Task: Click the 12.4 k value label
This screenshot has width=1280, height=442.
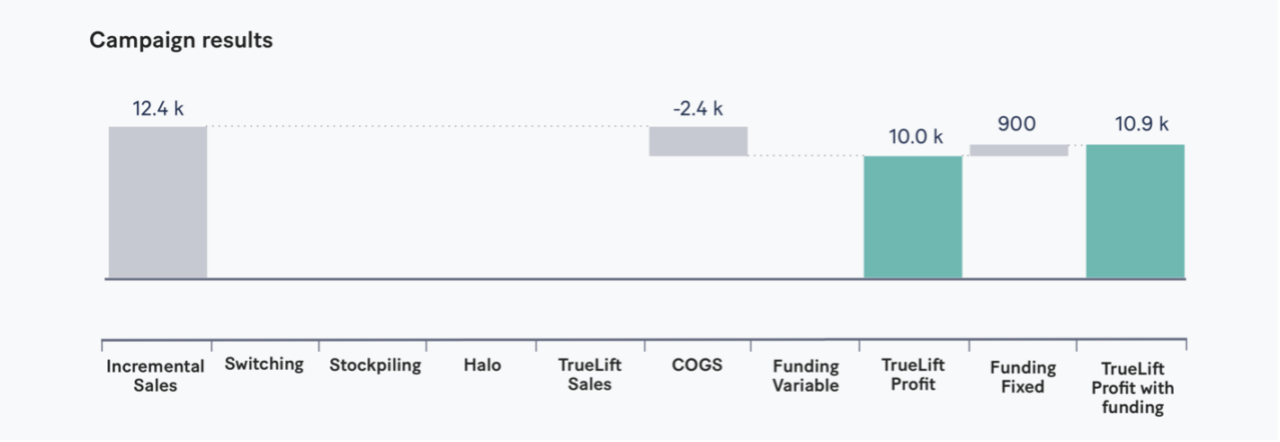Action: (158, 108)
